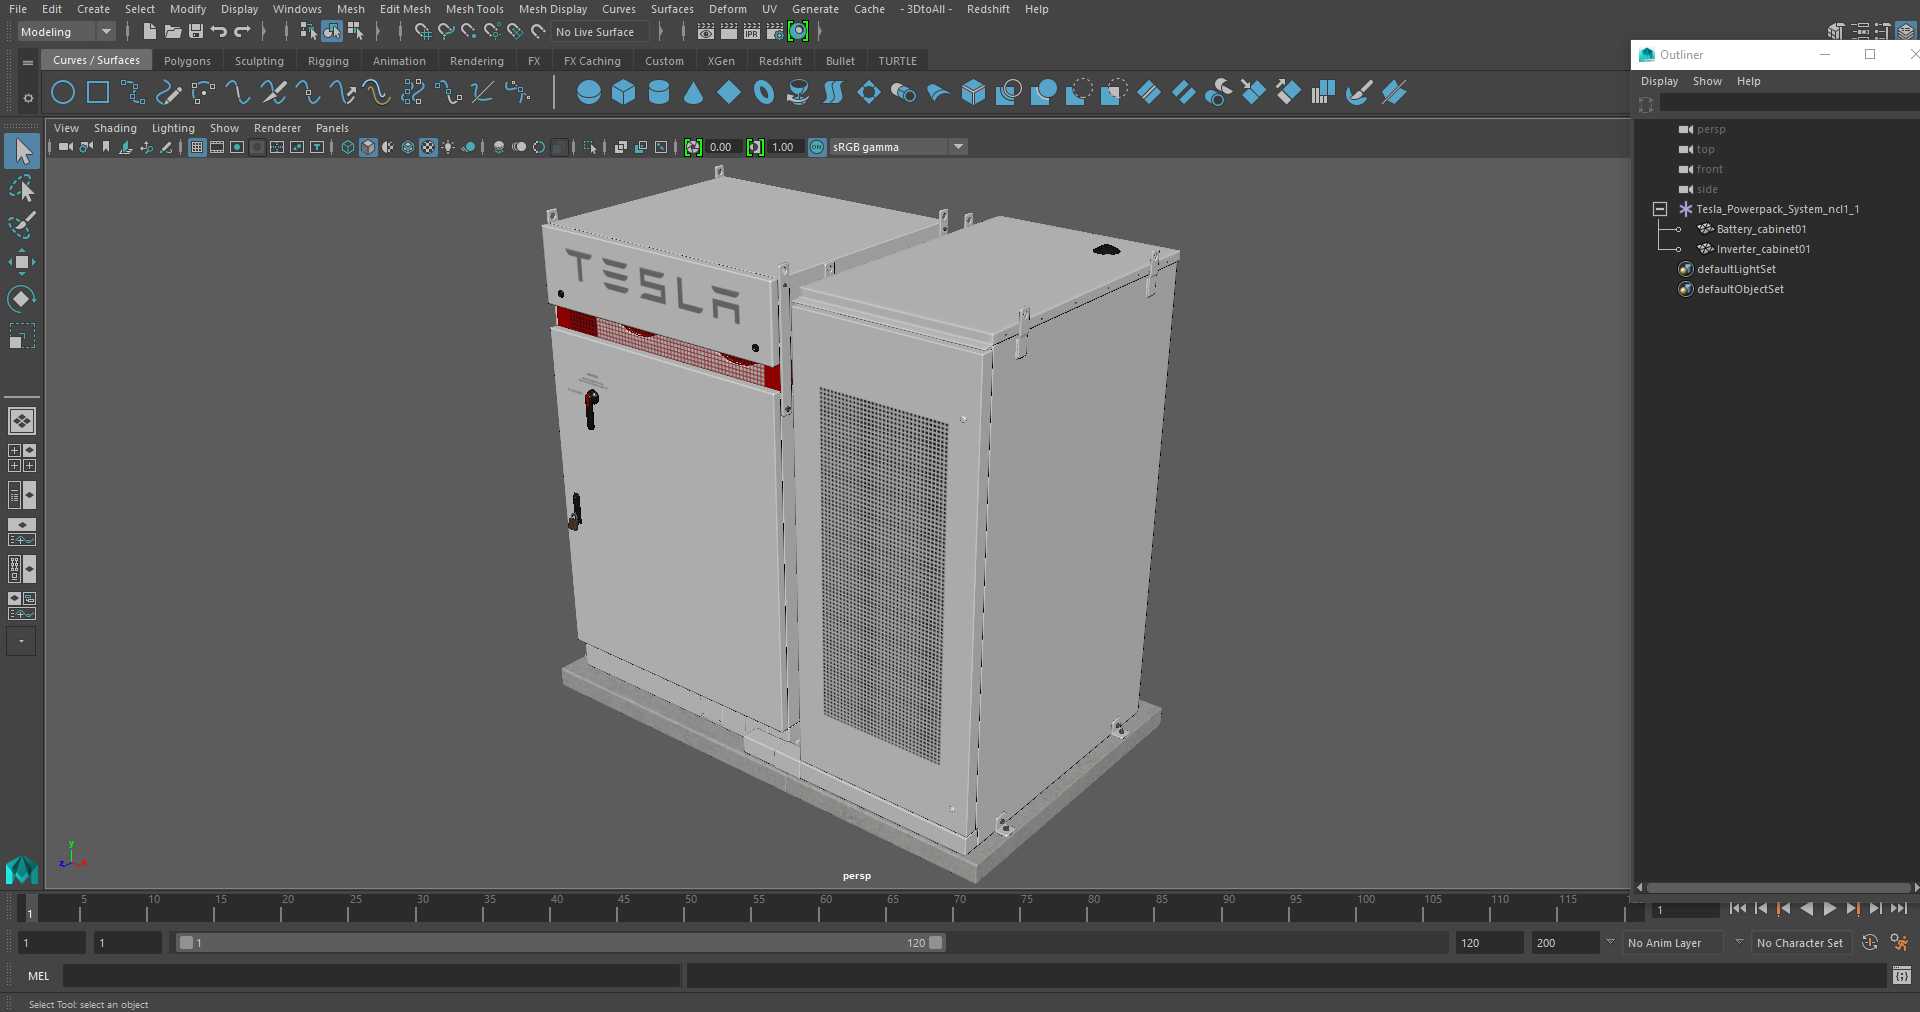
Task: Activate the Move tool
Action: point(21,262)
